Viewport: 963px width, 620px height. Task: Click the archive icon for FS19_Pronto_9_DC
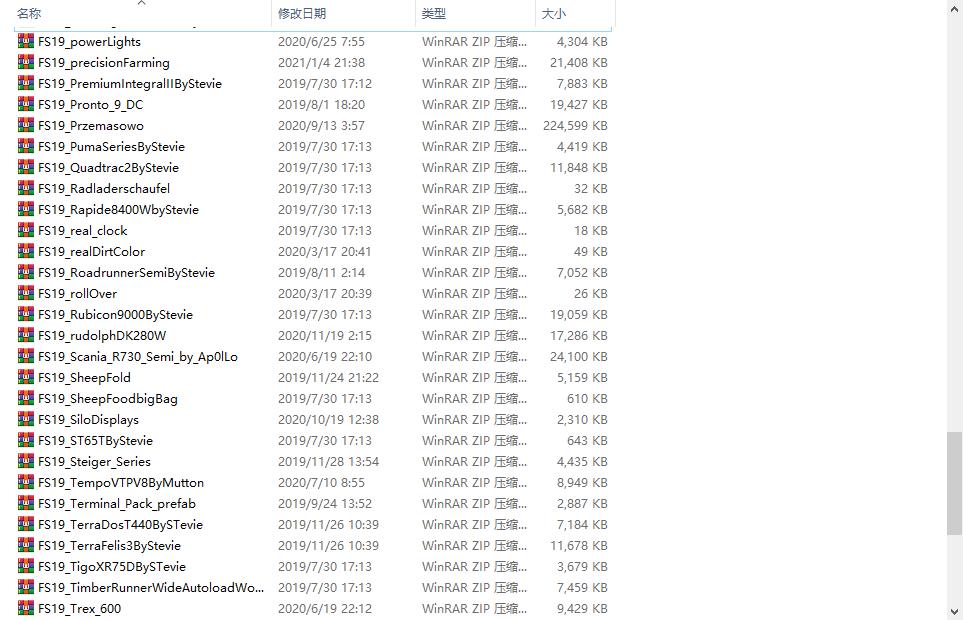pos(26,104)
